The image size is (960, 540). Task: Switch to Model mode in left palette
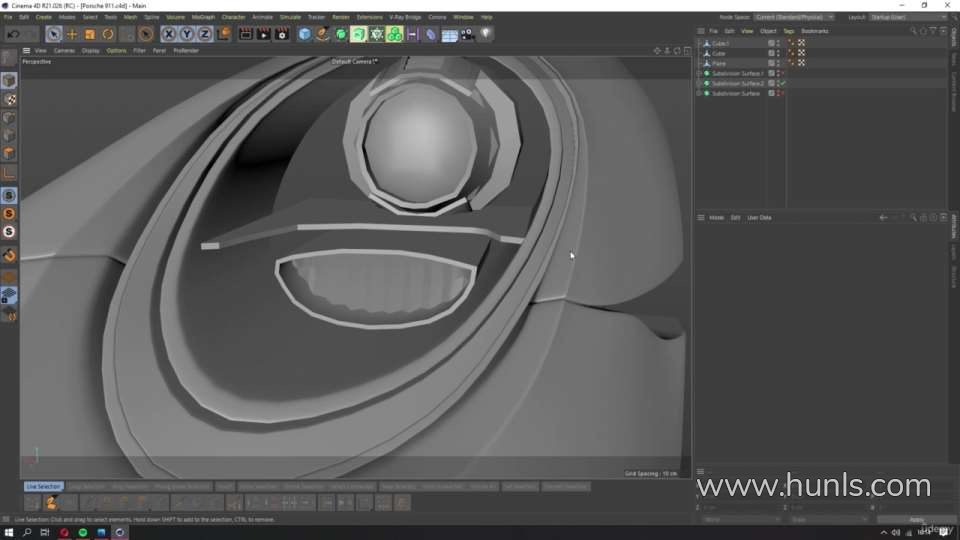point(9,80)
